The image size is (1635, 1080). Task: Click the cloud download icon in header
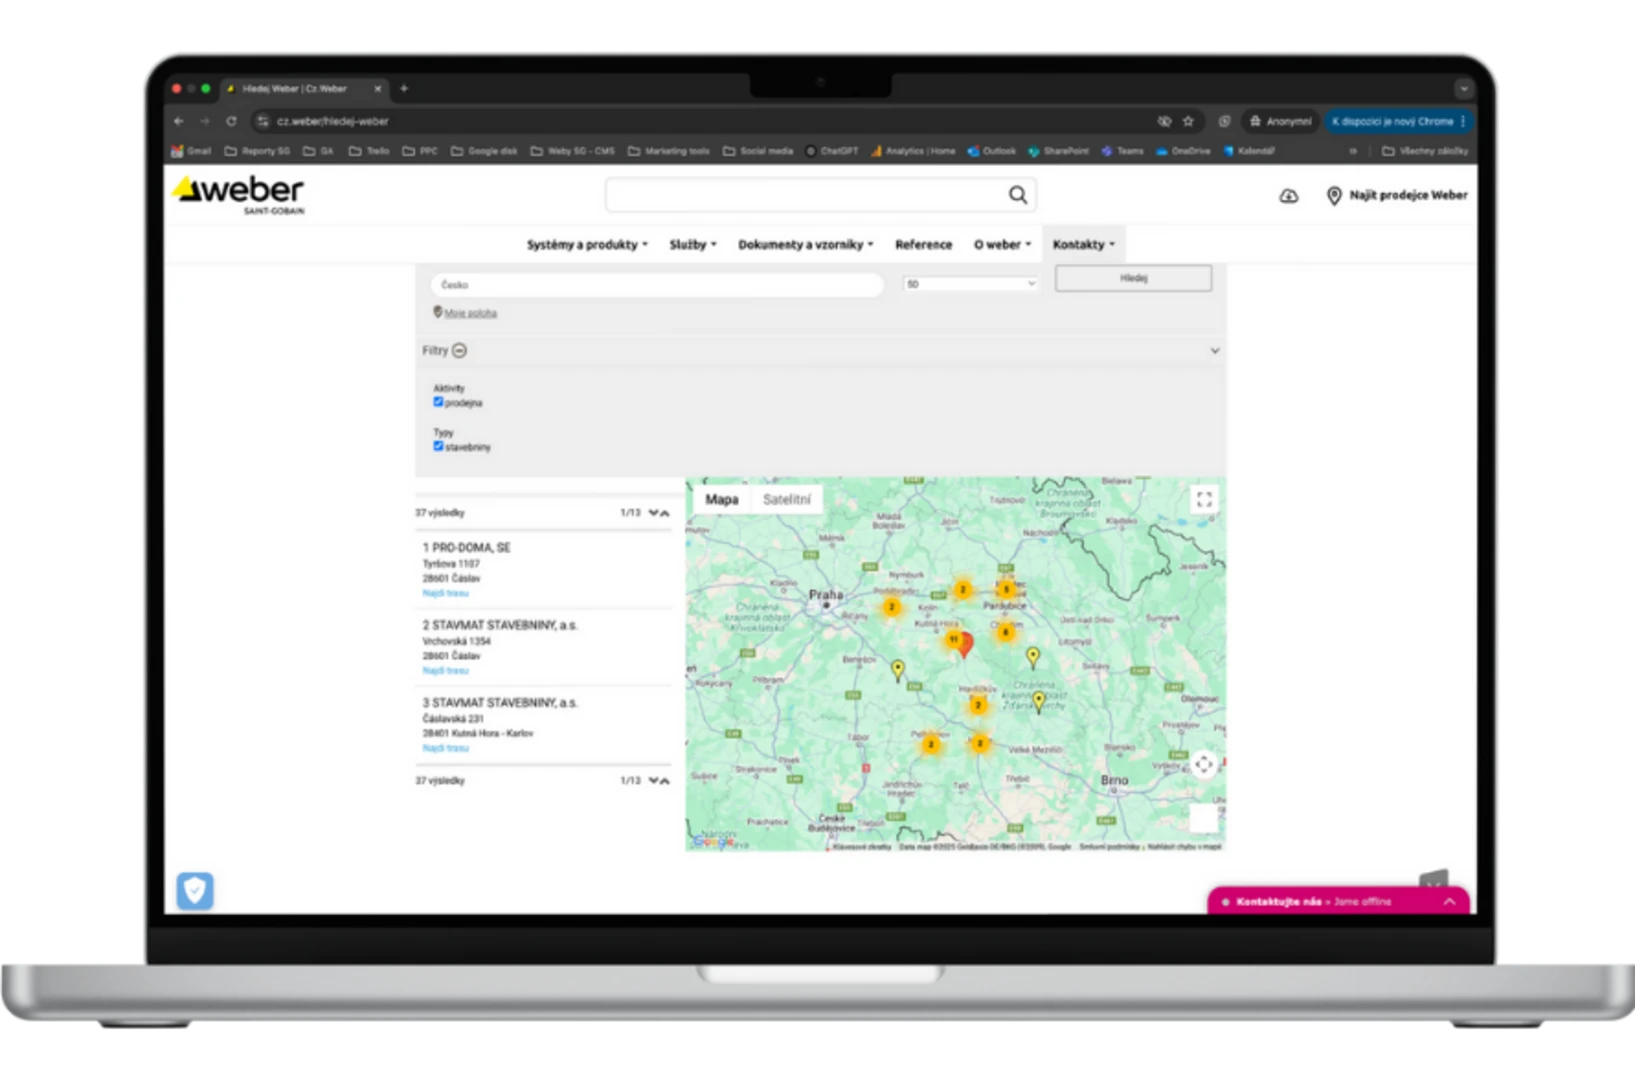1289,196
